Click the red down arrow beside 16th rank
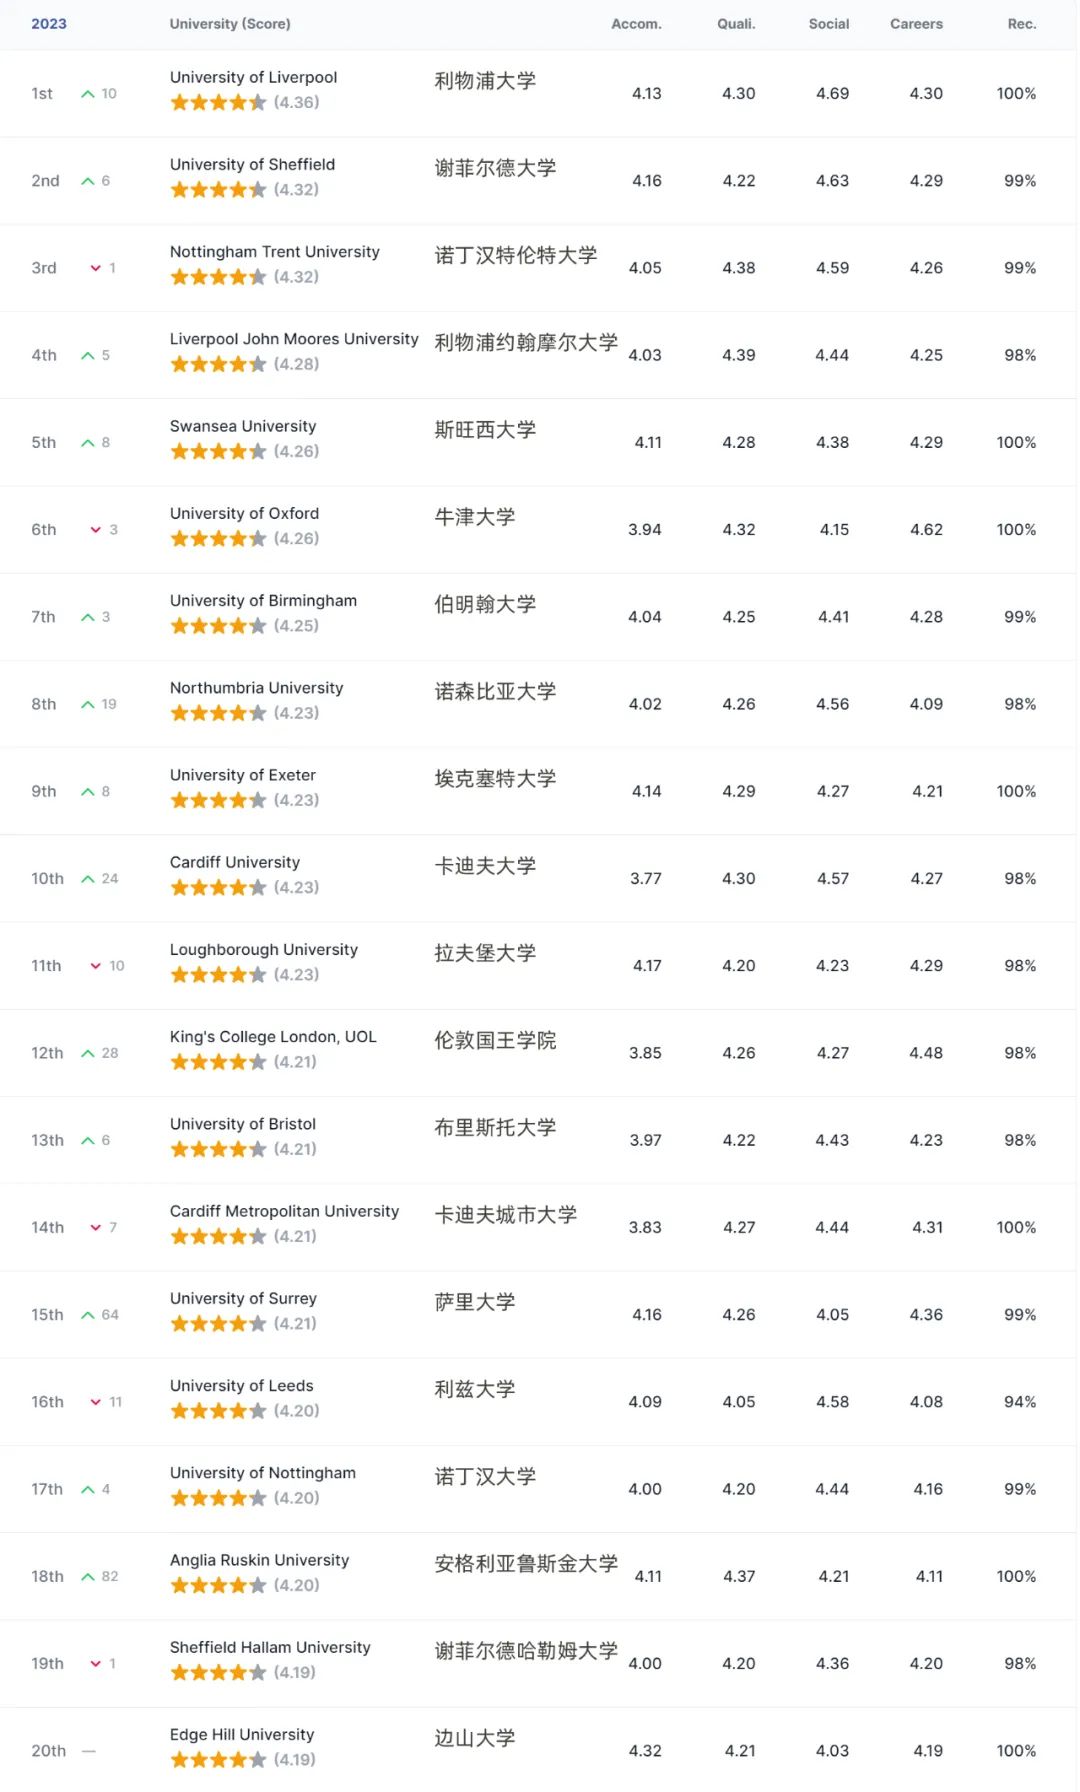 (96, 1402)
